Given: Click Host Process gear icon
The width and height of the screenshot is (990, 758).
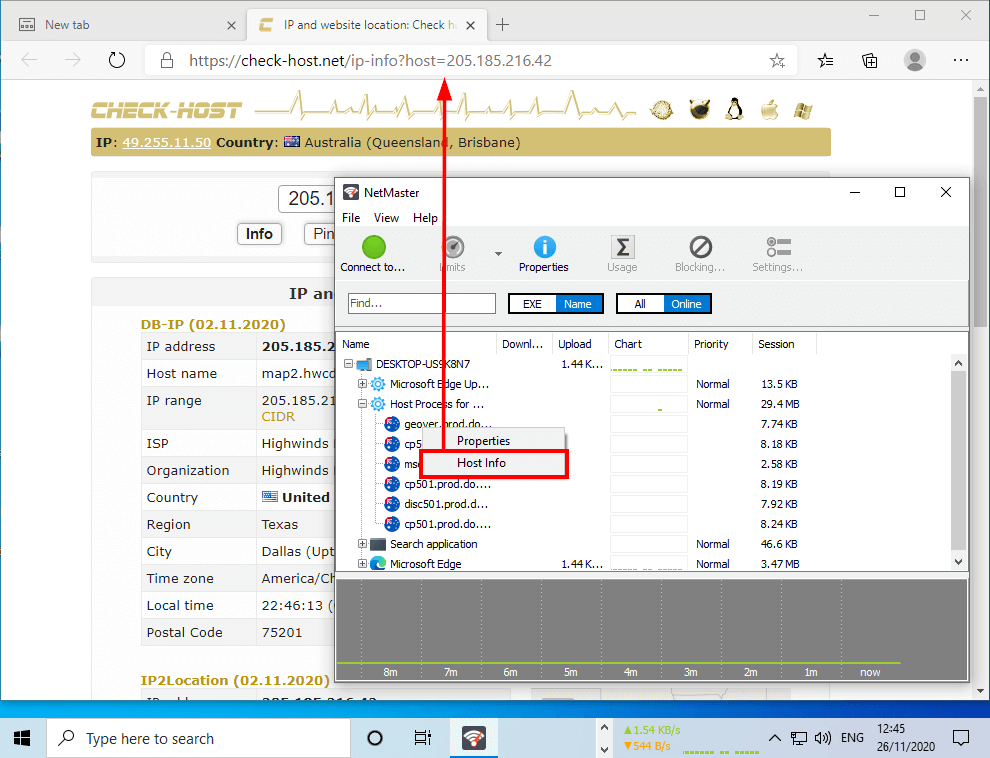Looking at the screenshot, I should tap(378, 404).
